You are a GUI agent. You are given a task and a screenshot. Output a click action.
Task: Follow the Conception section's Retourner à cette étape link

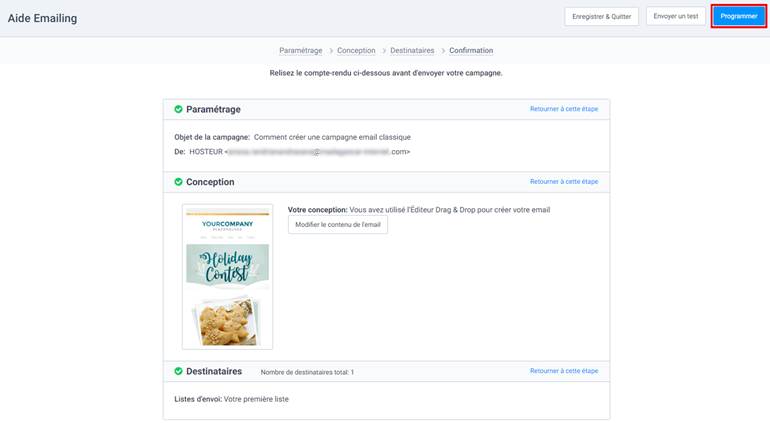[564, 182]
